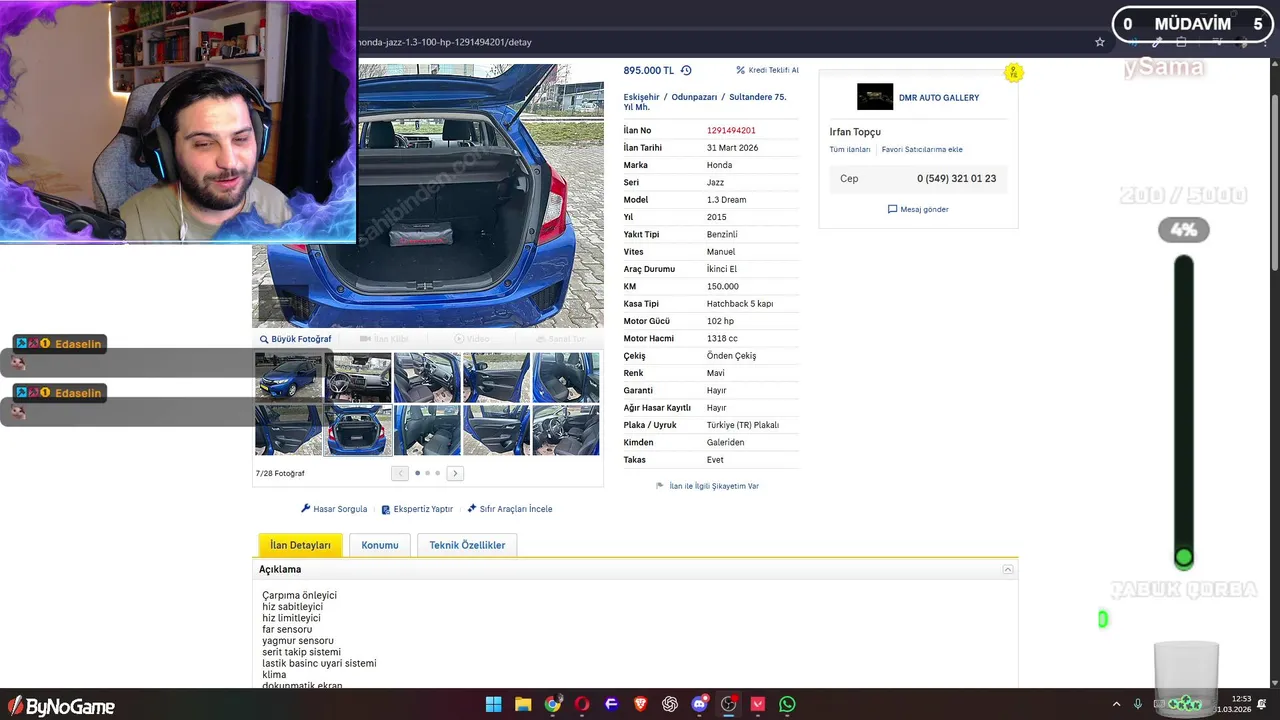Open OBS Studio from the taskbar
The width and height of the screenshot is (1280, 720).
click(729, 704)
